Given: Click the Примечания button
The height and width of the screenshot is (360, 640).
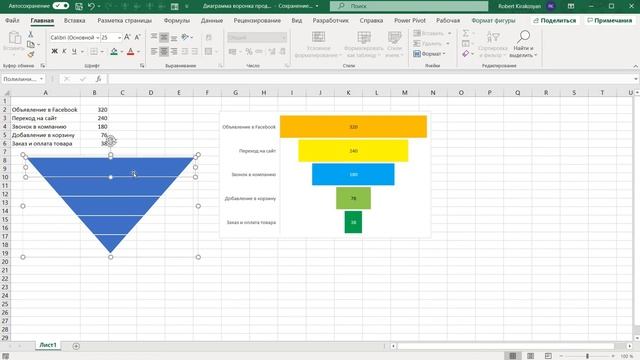Looking at the screenshot, I should (x=609, y=20).
